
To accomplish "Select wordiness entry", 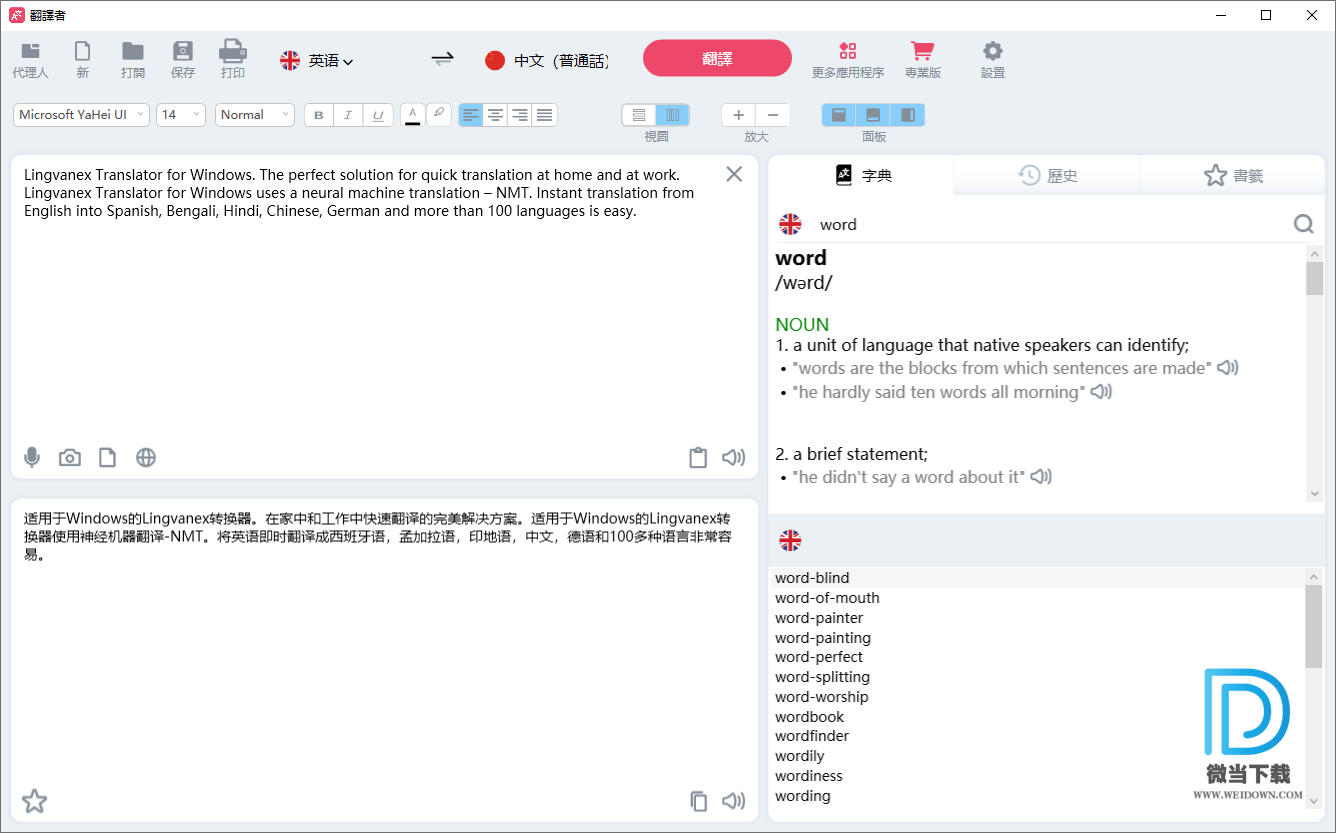I will 809,776.
